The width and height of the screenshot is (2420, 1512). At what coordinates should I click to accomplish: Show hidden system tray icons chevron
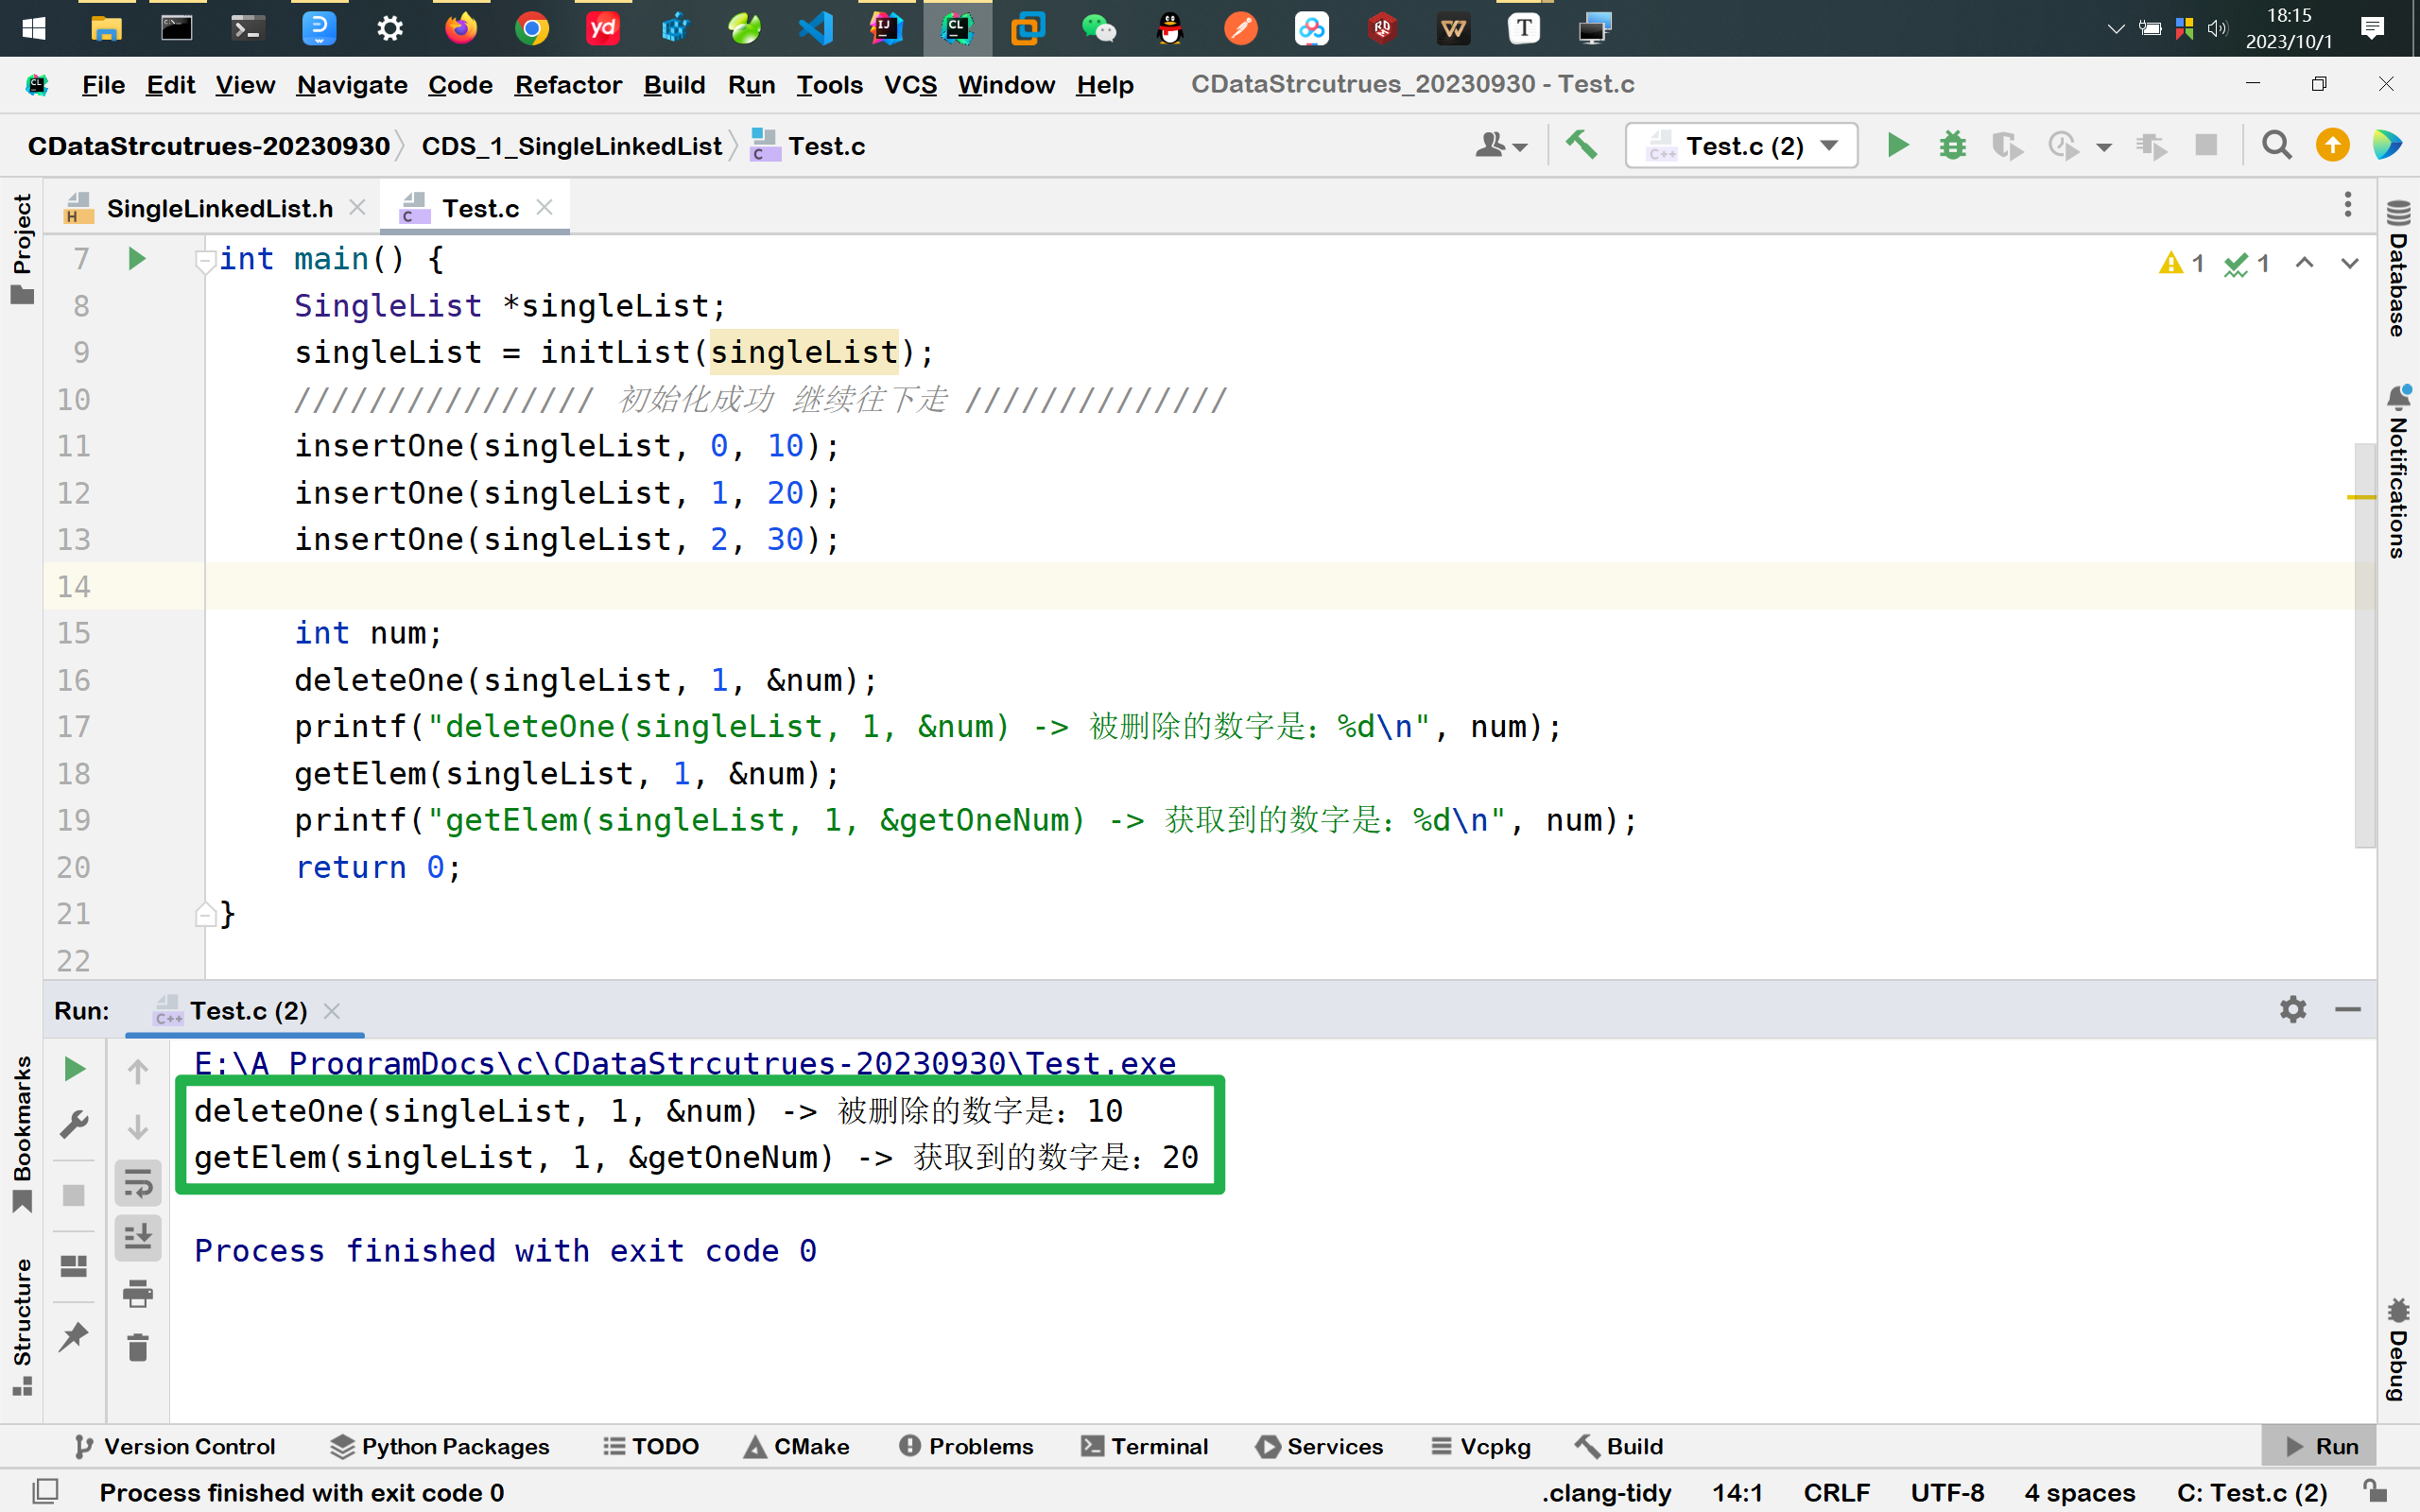click(x=2115, y=28)
